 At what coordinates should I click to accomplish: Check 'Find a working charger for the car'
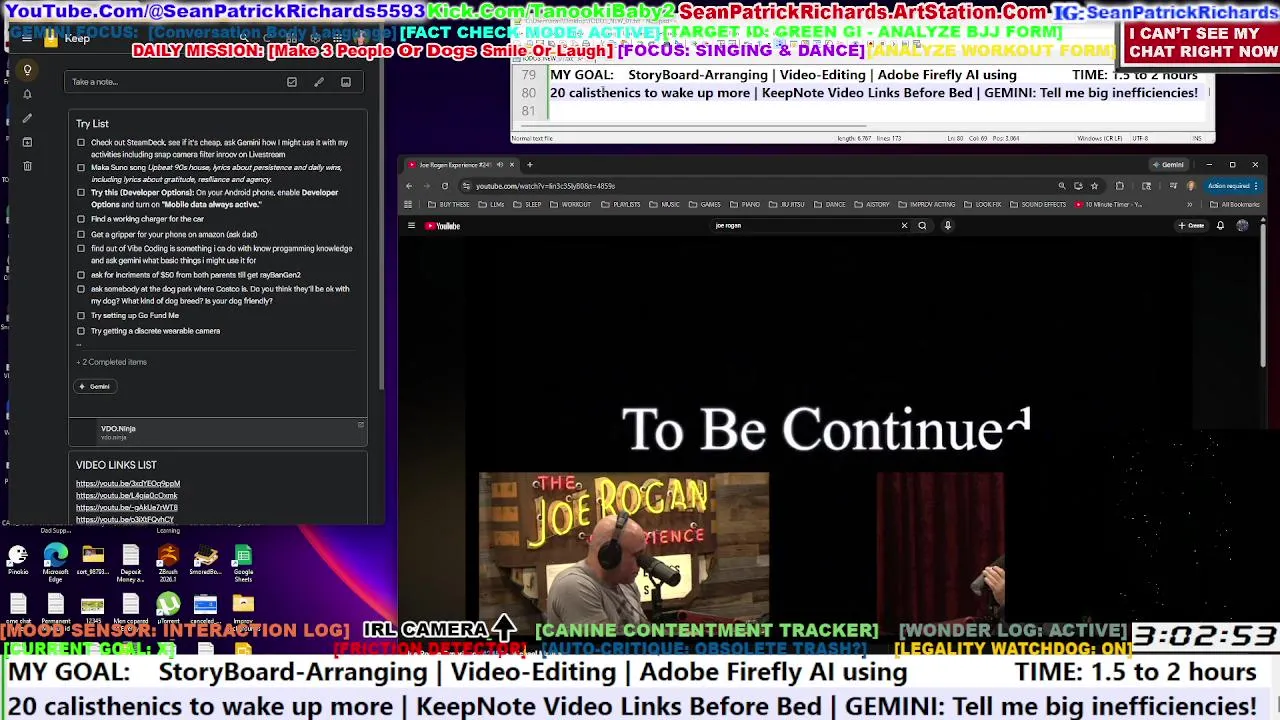pos(81,219)
